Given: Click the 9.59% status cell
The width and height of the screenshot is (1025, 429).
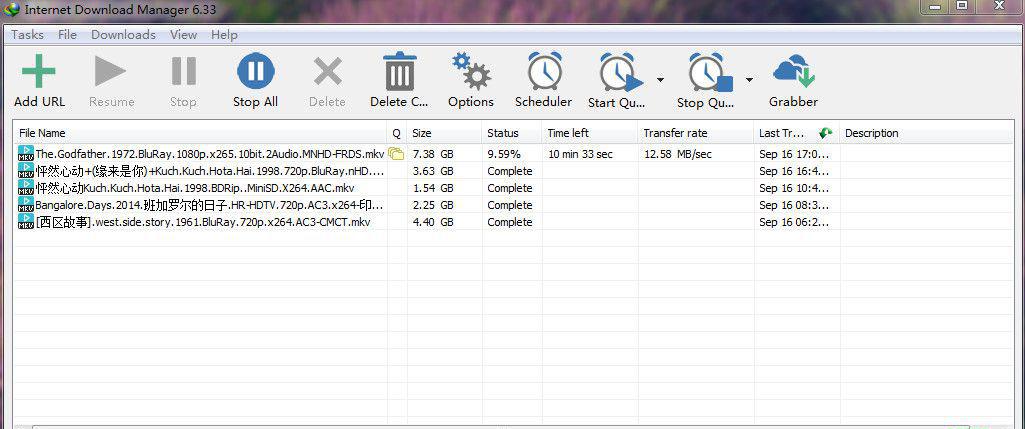Looking at the screenshot, I should [x=504, y=154].
